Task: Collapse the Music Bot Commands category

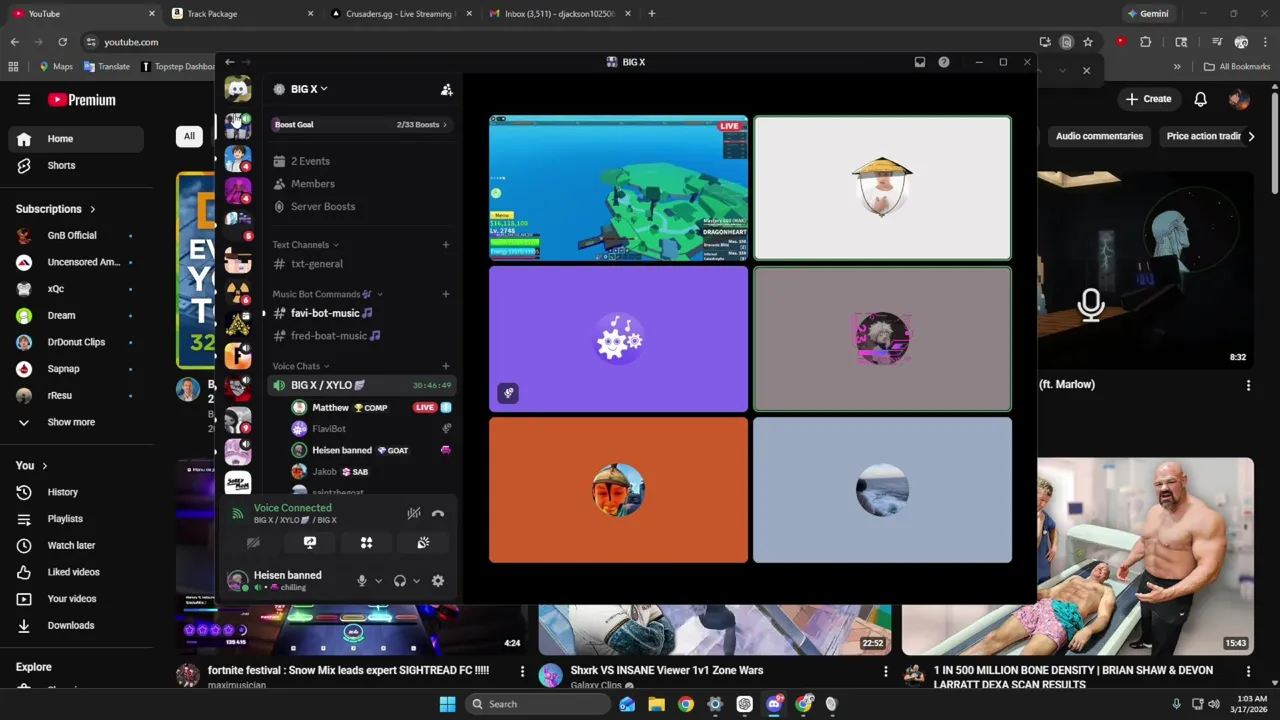Action: coord(327,294)
